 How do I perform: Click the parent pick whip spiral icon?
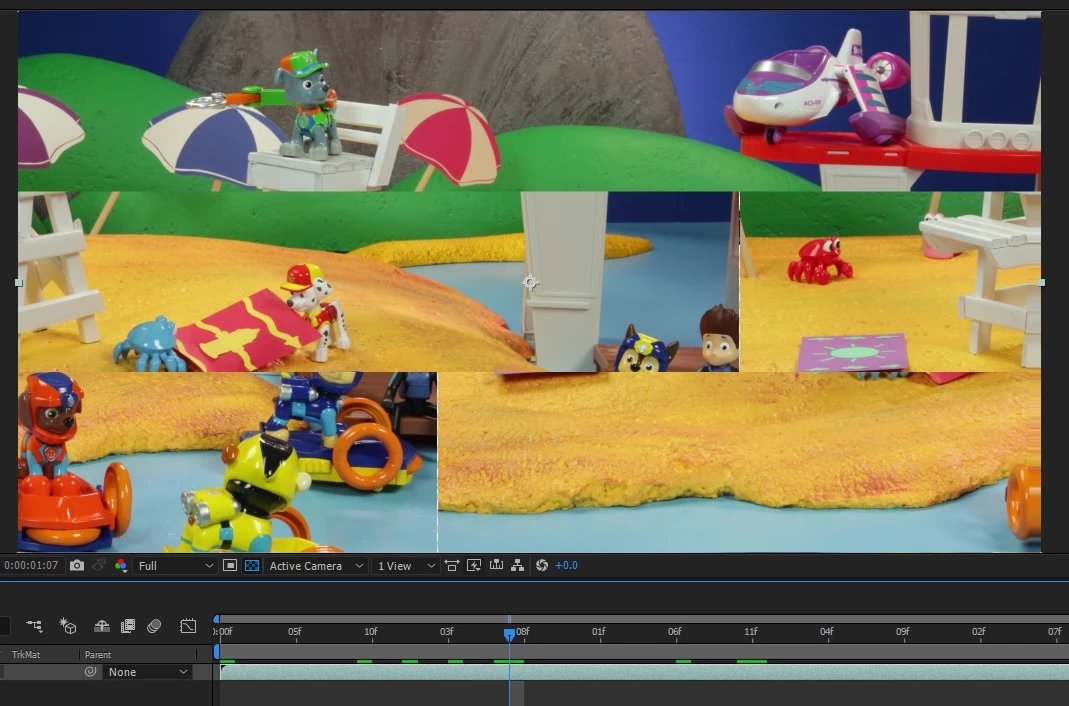(x=90, y=672)
